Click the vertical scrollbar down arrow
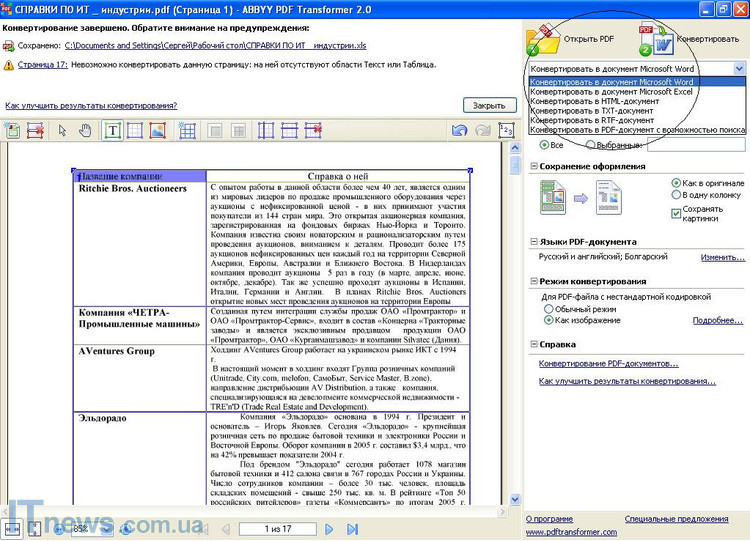 (515, 499)
